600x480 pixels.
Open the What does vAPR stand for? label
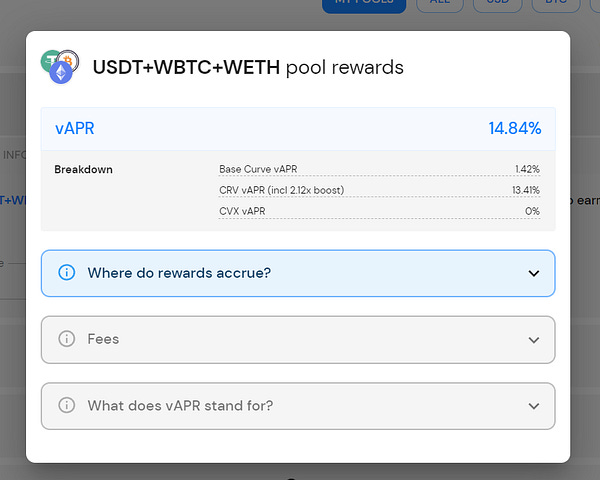180,405
